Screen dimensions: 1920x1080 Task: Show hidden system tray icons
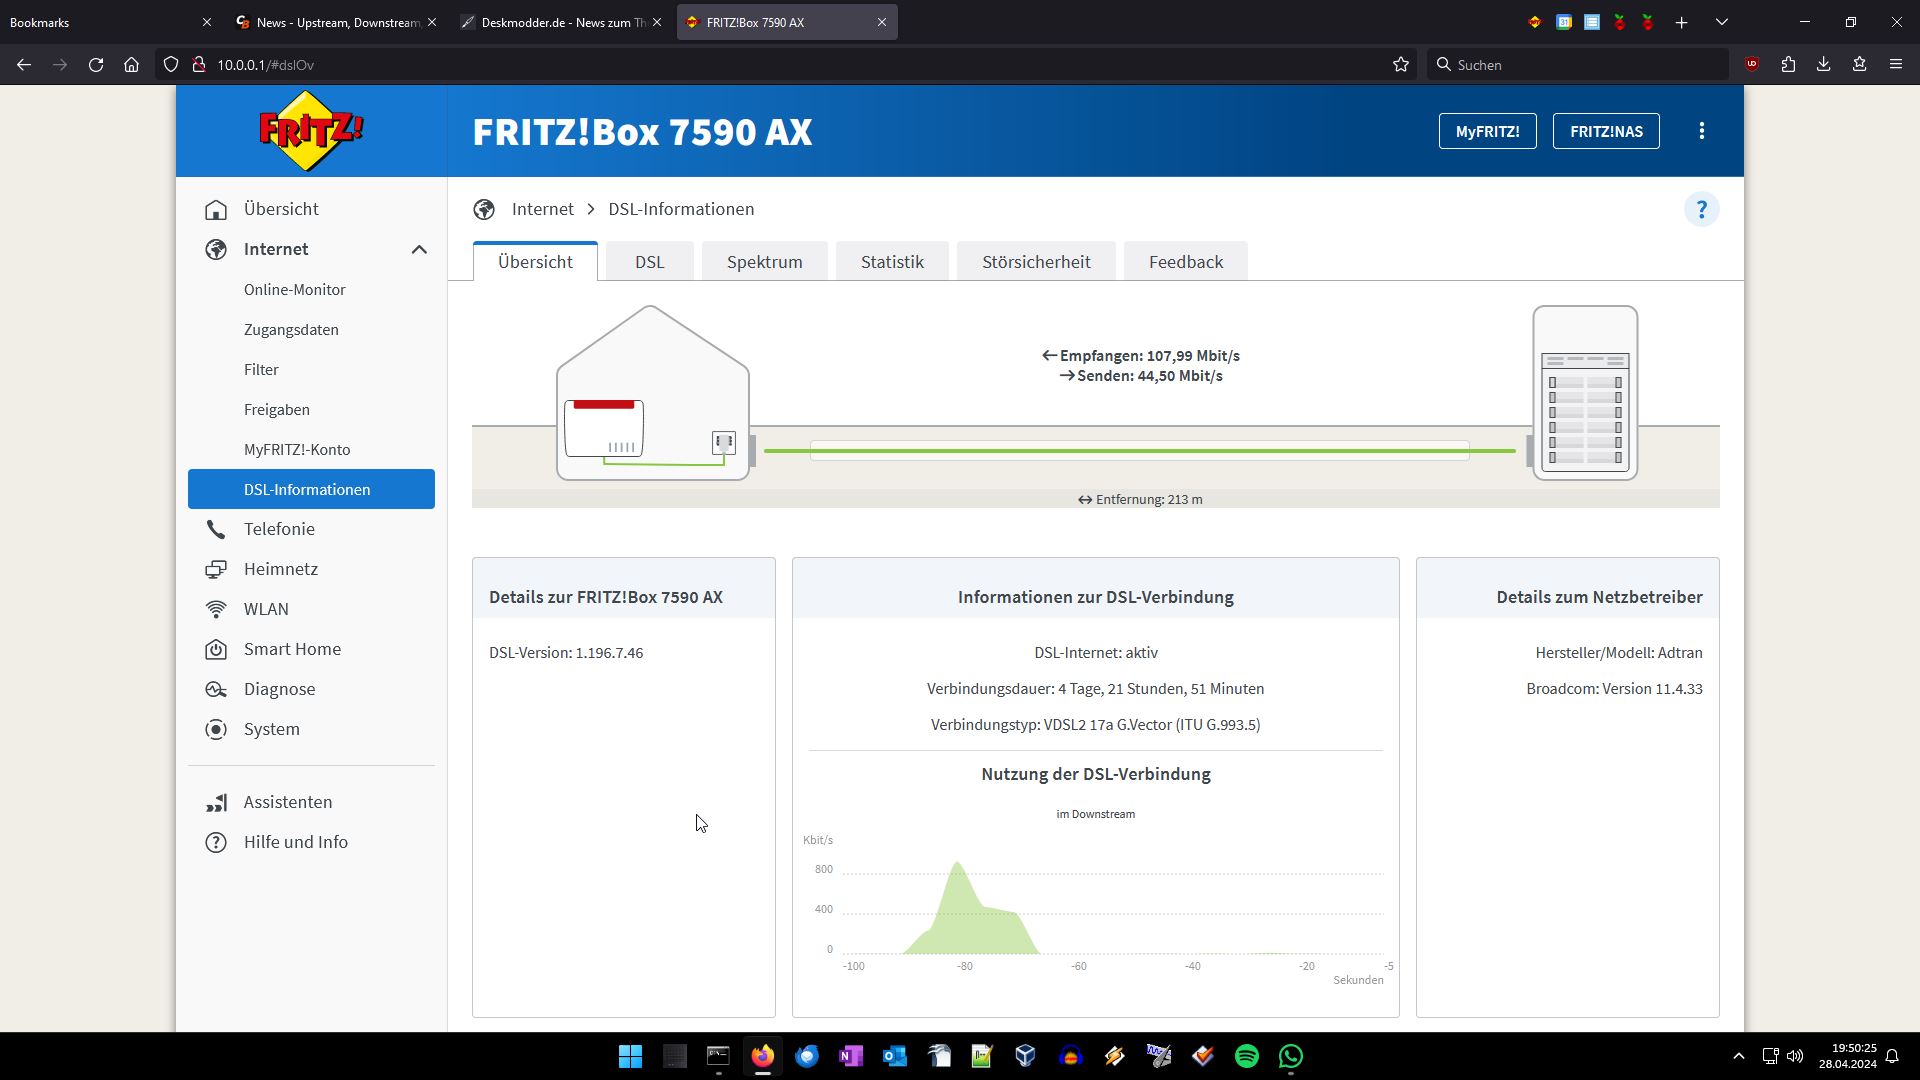tap(1738, 1056)
